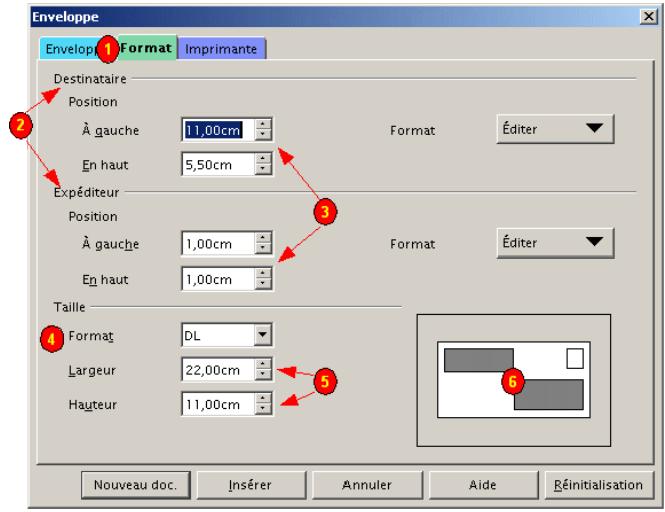The image size is (665, 512).
Task: Increase Expéditeur À gauche value with up arrow
Action: (x=263, y=238)
